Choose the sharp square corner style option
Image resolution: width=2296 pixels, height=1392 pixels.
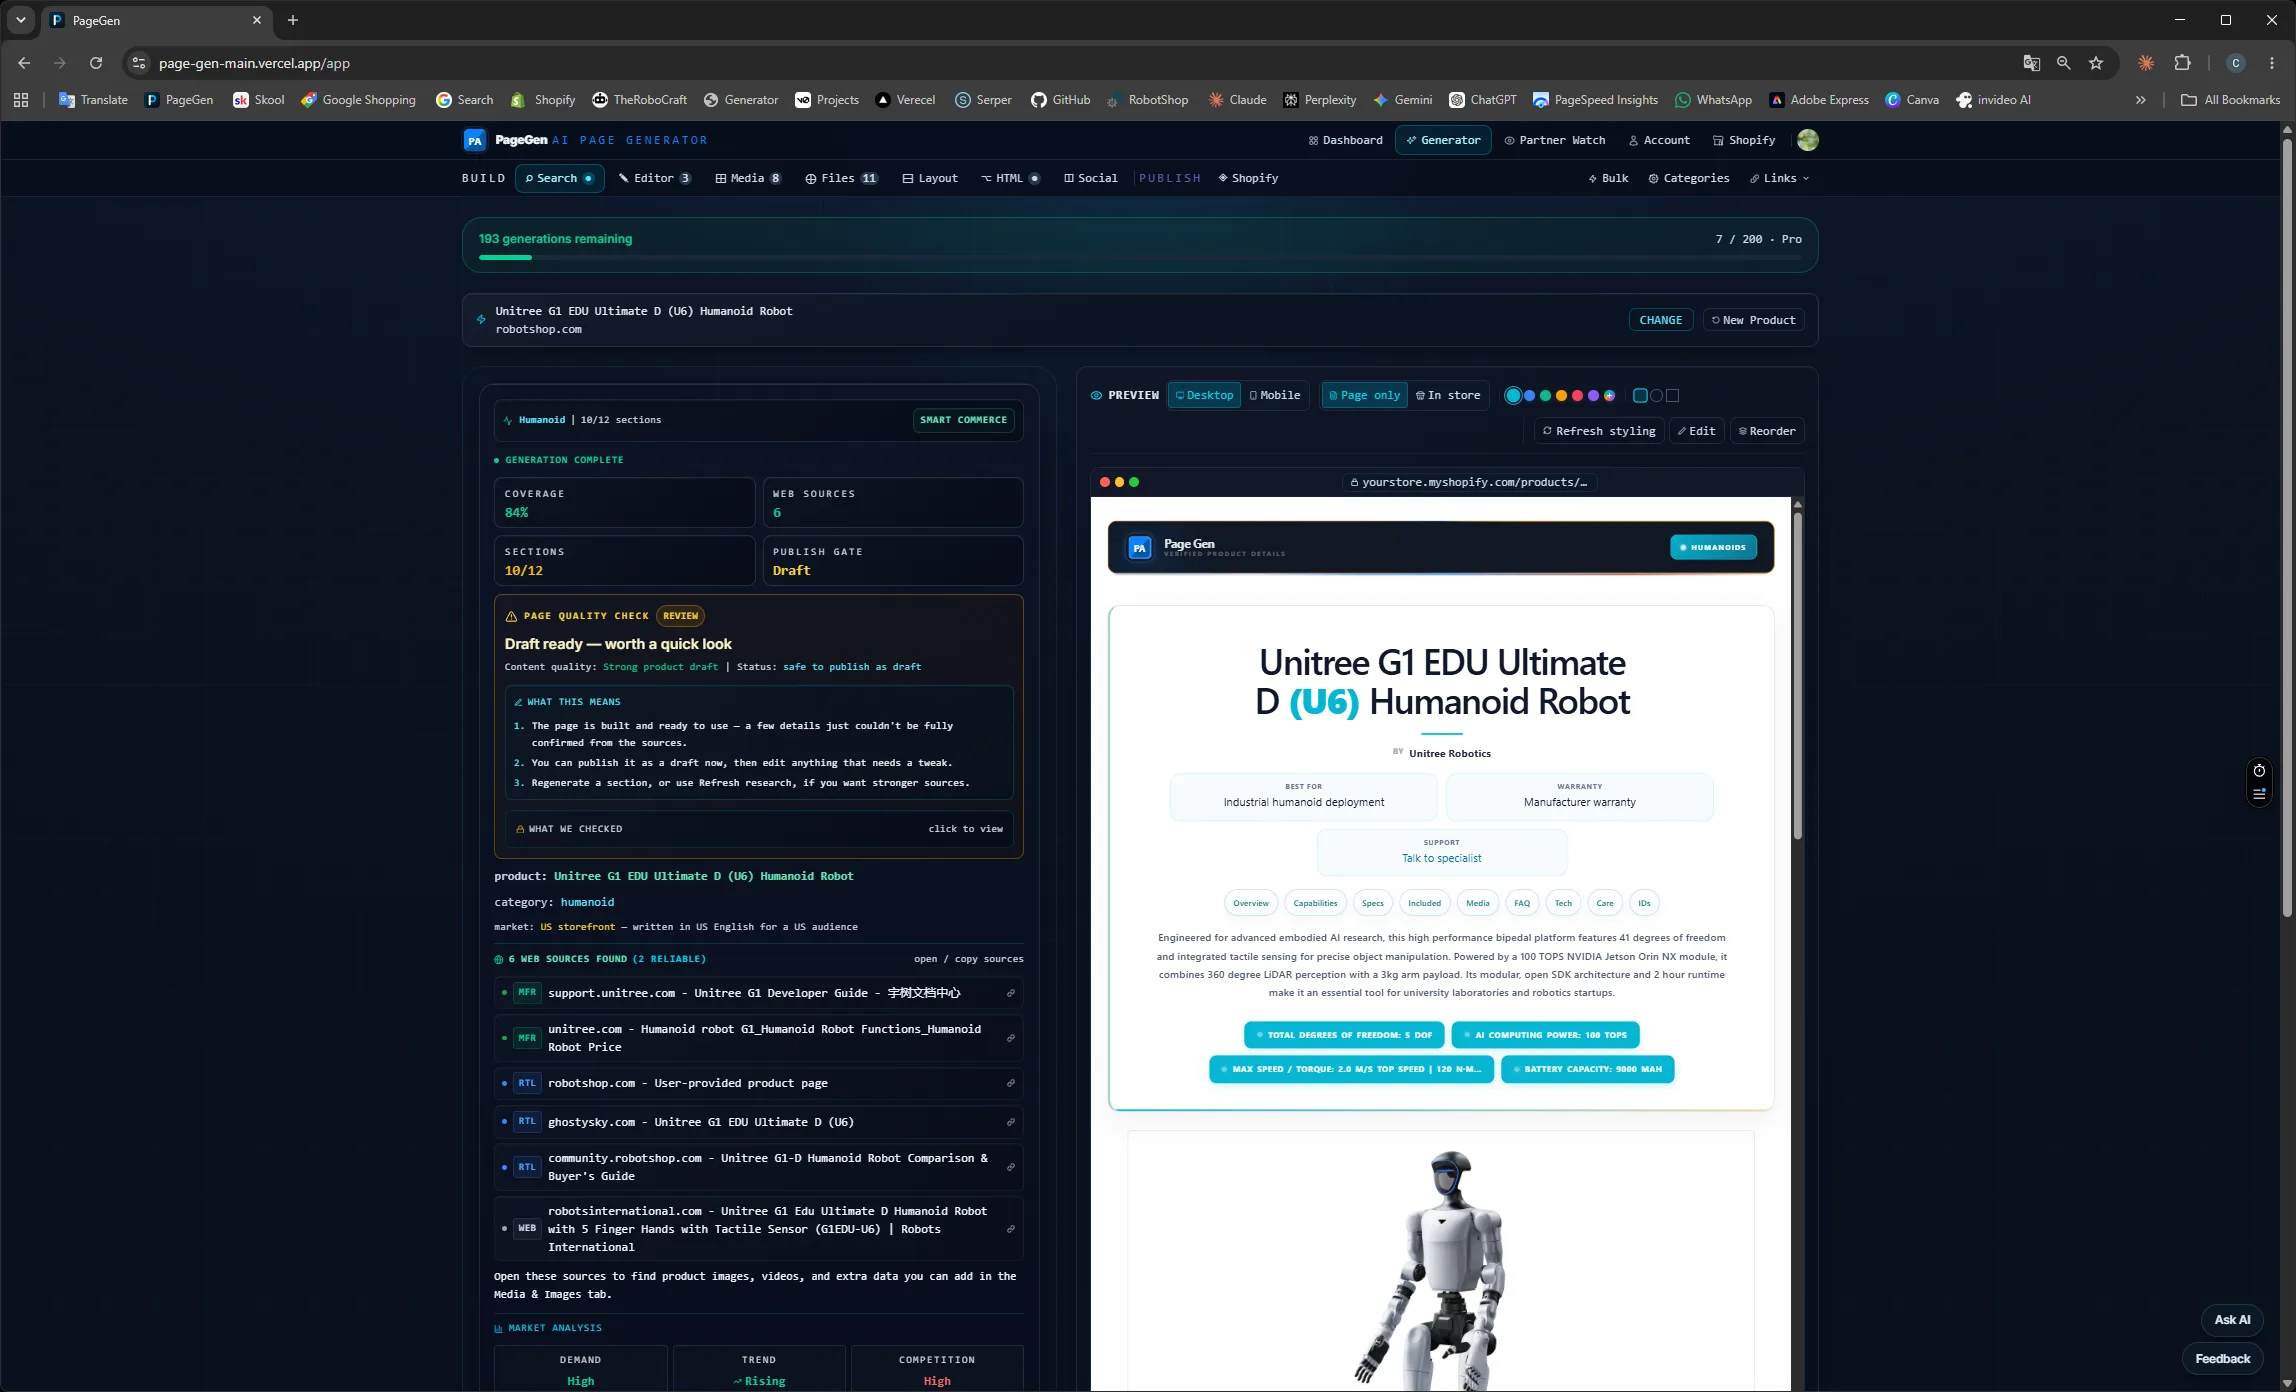(1672, 395)
